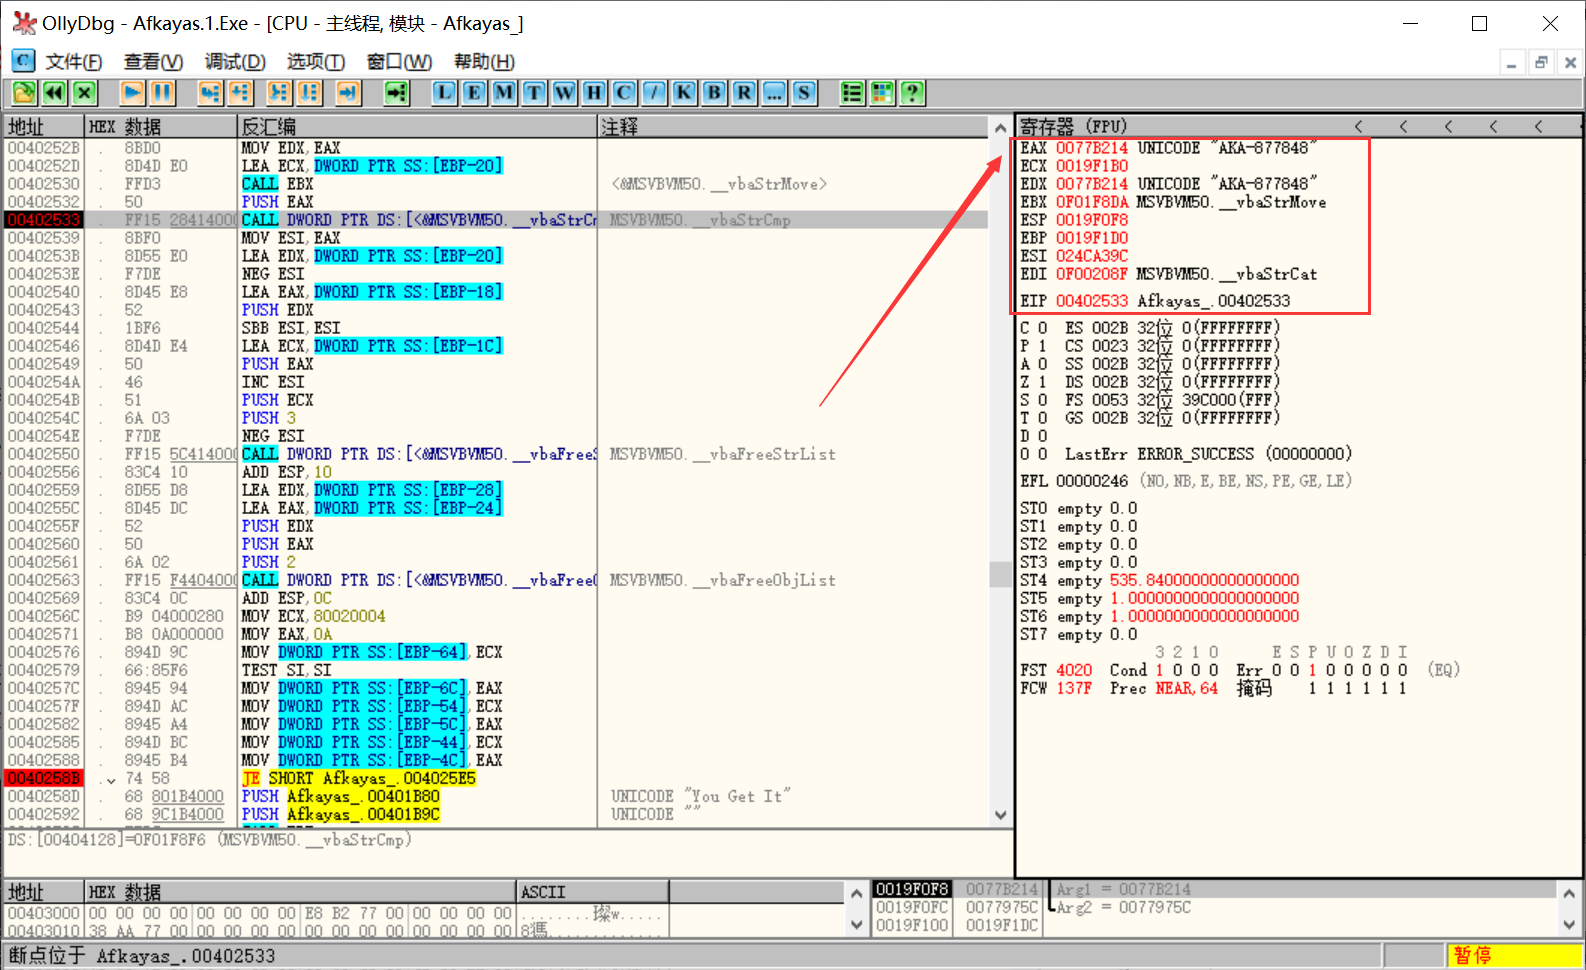This screenshot has width=1586, height=970.
Task: Click the Trace into toolbar icon
Action: click(279, 93)
